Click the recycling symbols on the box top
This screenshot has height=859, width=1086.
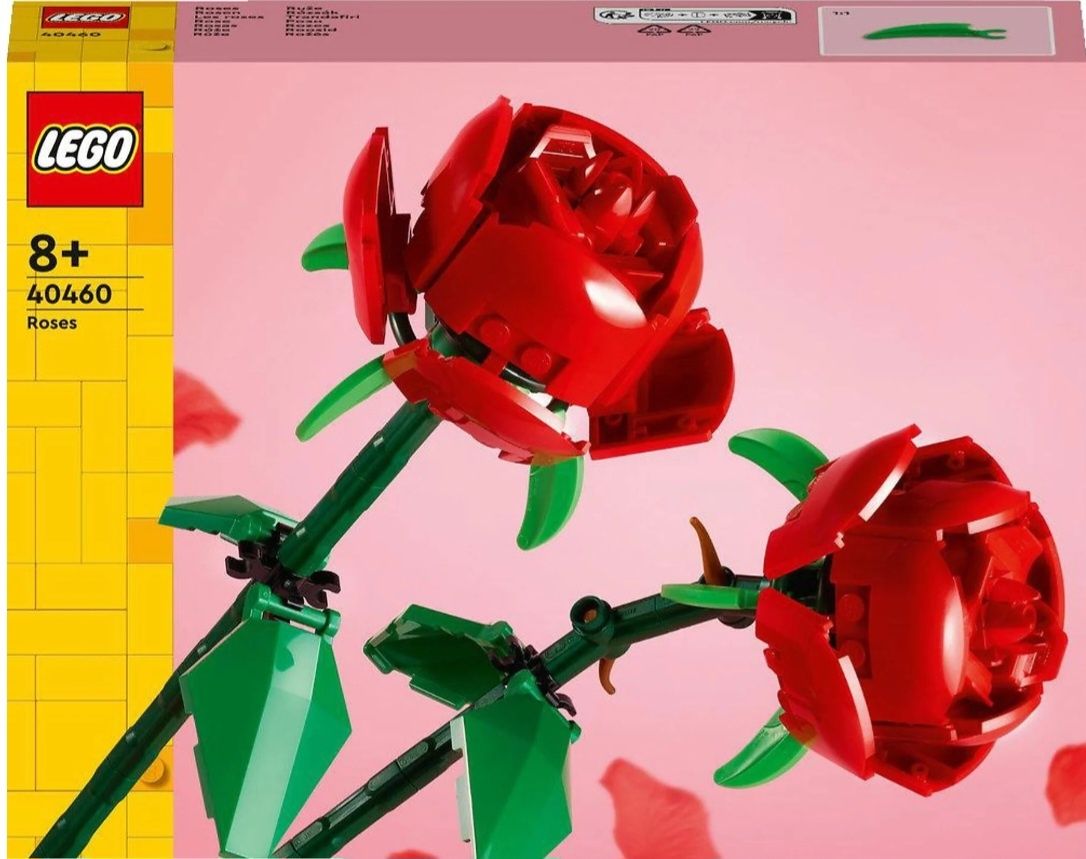[x=672, y=30]
